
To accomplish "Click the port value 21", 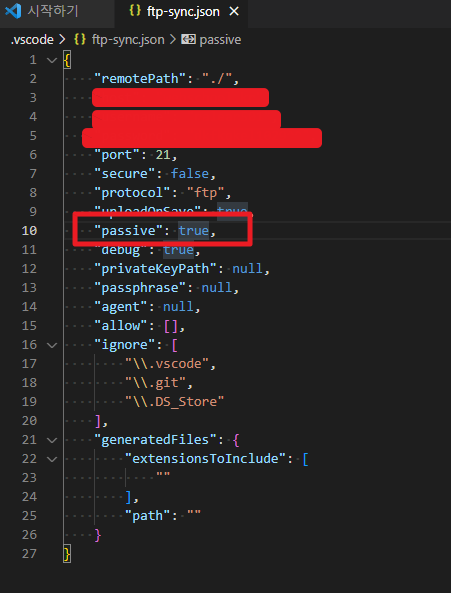I will [163, 155].
